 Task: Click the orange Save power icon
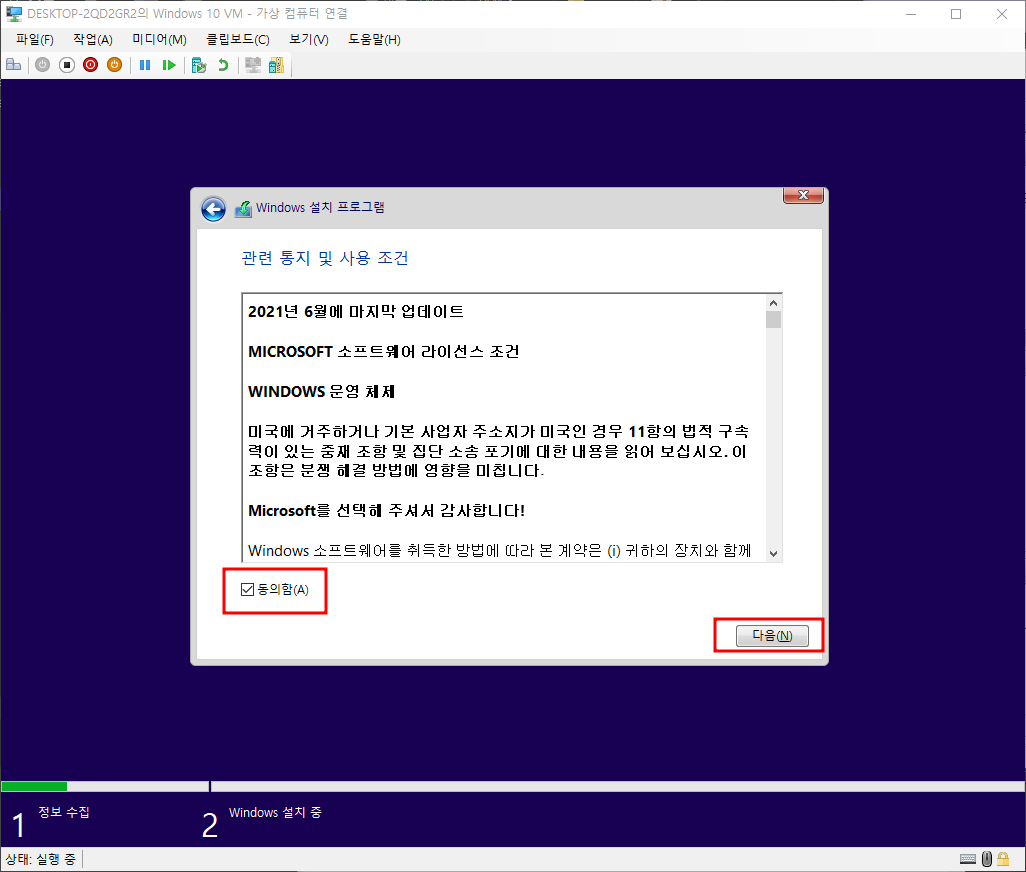115,65
